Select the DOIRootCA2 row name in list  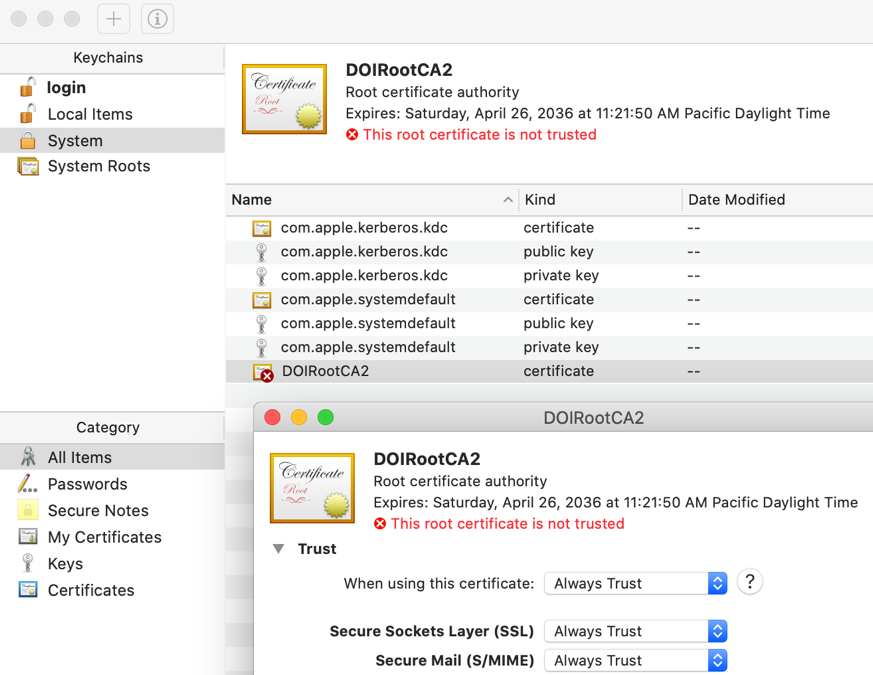(325, 371)
